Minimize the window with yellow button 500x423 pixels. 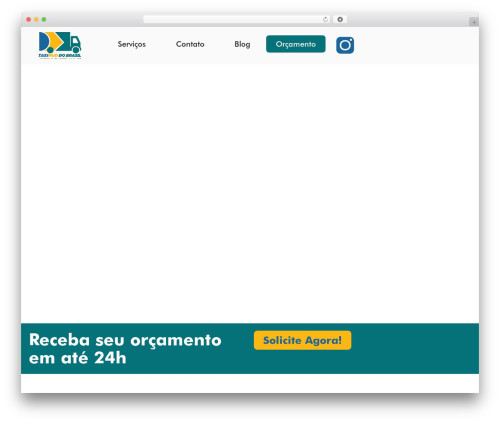pyautogui.click(x=36, y=20)
